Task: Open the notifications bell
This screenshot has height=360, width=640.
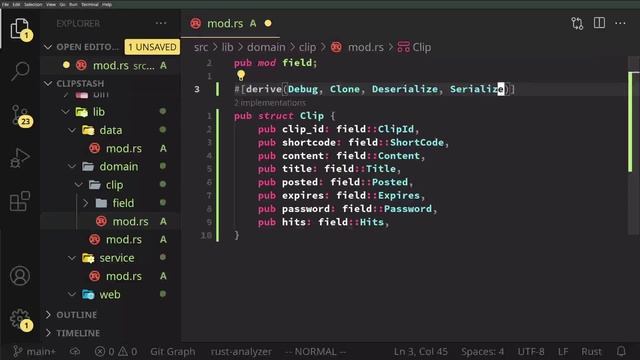Action: 621,351
